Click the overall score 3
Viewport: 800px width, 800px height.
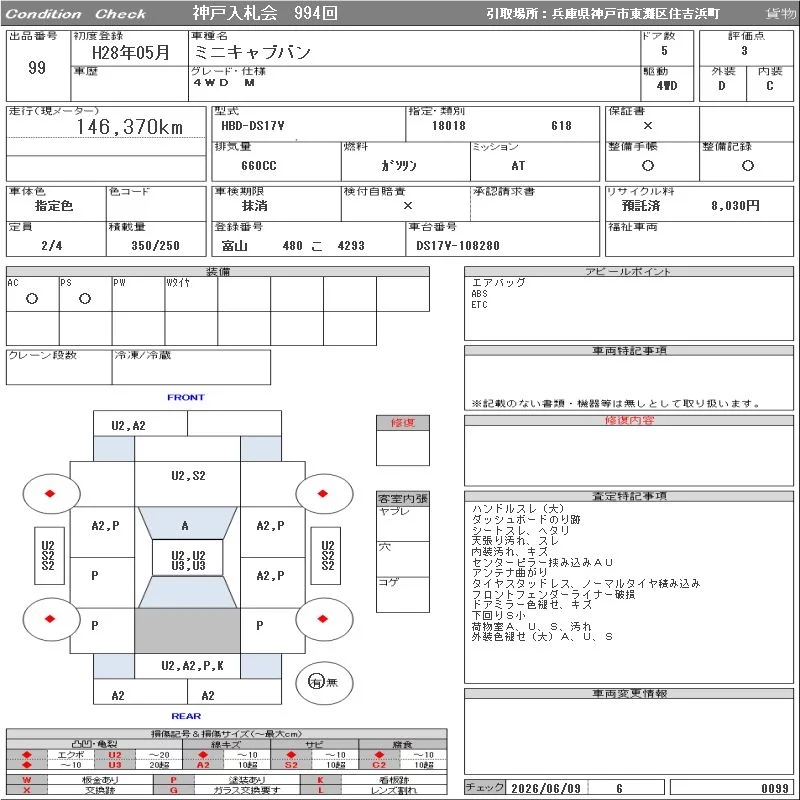click(x=744, y=51)
